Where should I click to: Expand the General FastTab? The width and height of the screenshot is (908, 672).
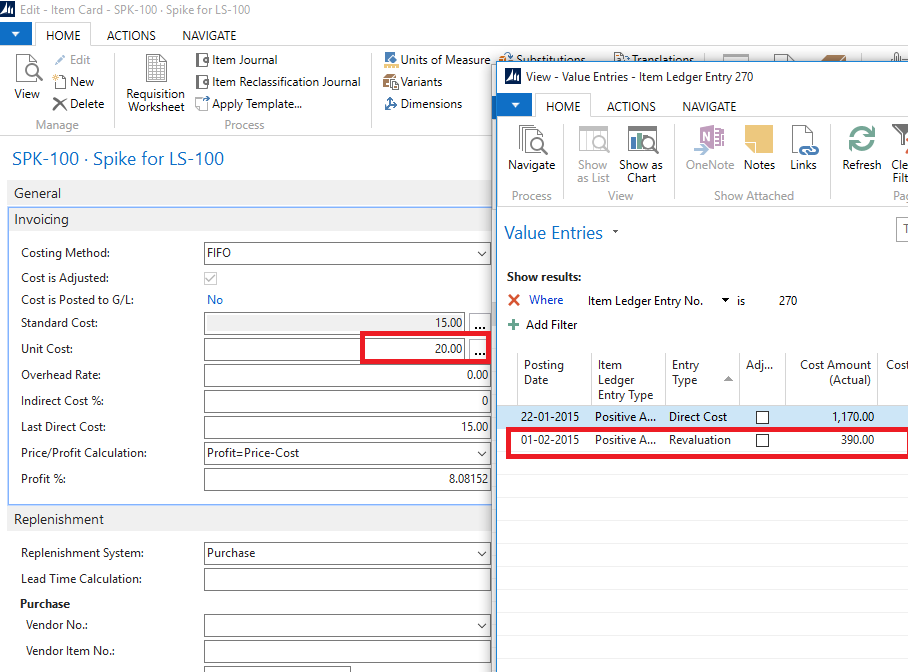tap(250, 193)
